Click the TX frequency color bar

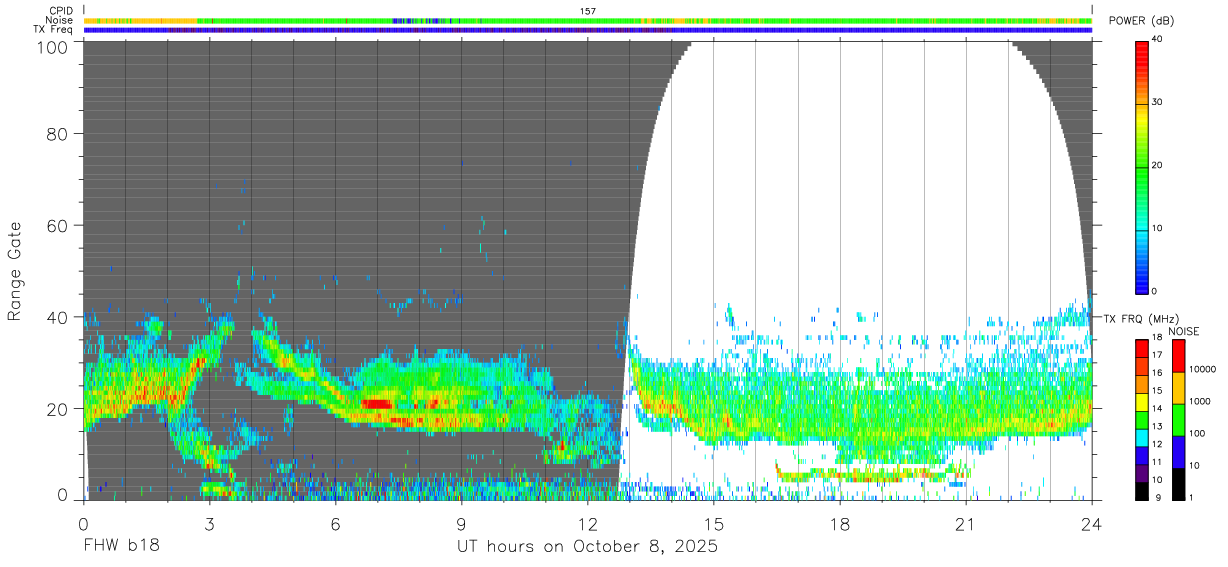(1141, 419)
